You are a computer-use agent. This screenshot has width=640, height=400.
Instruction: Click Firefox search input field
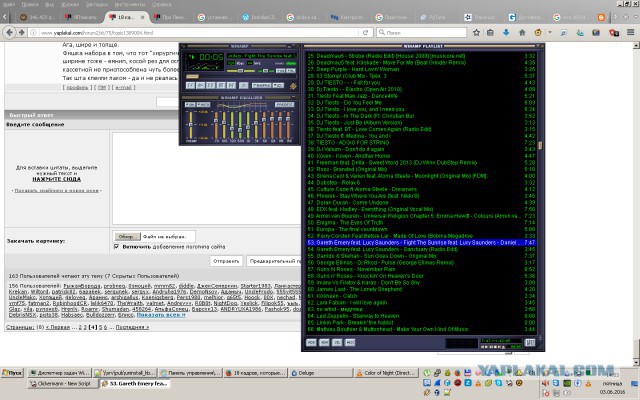click(x=421, y=32)
